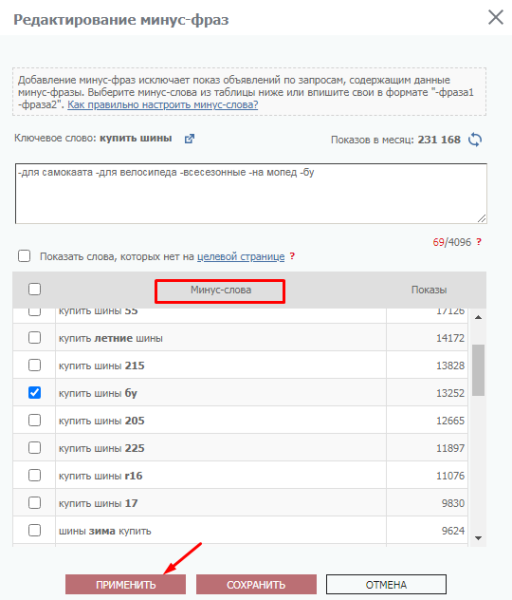Check the 'купить шины 205' row
512x600 pixels.
click(34, 421)
